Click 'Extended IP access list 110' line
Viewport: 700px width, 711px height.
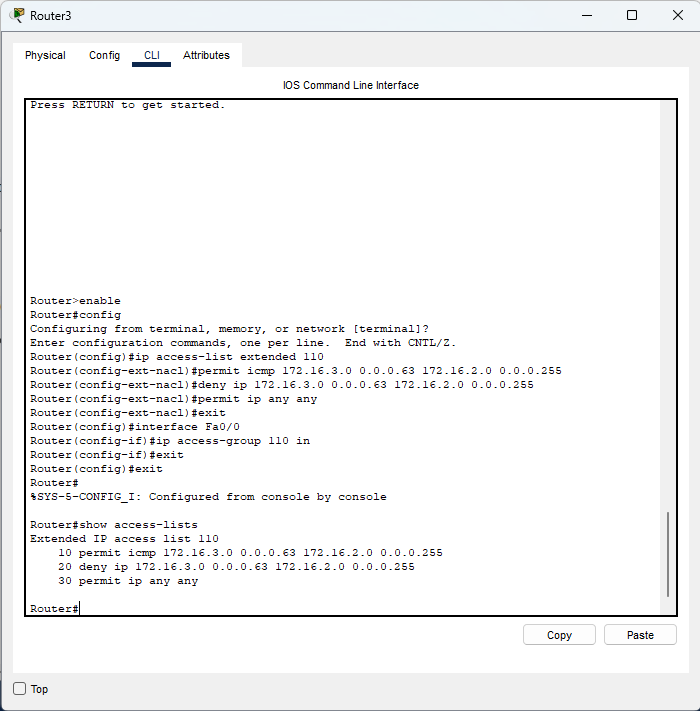tap(124, 539)
